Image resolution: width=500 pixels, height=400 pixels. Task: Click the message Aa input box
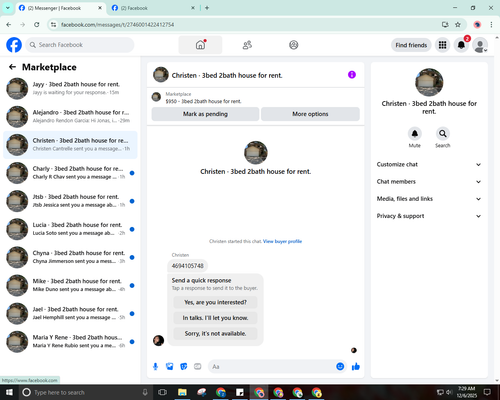pos(272,367)
